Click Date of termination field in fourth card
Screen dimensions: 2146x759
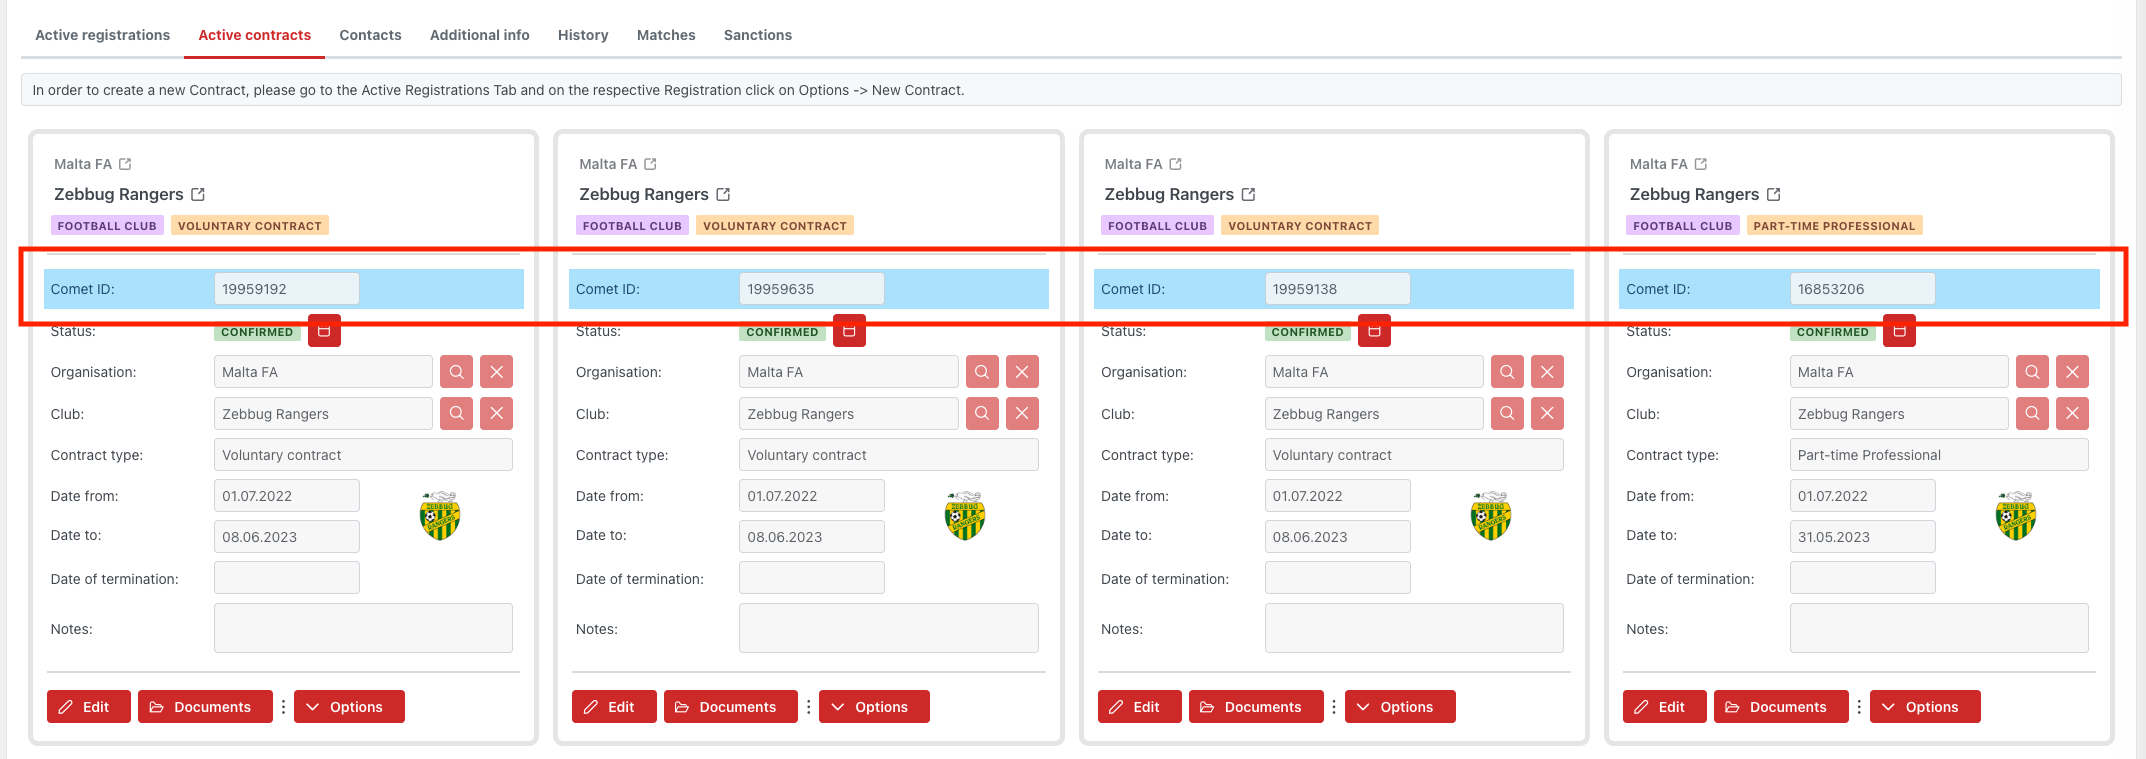[1862, 578]
